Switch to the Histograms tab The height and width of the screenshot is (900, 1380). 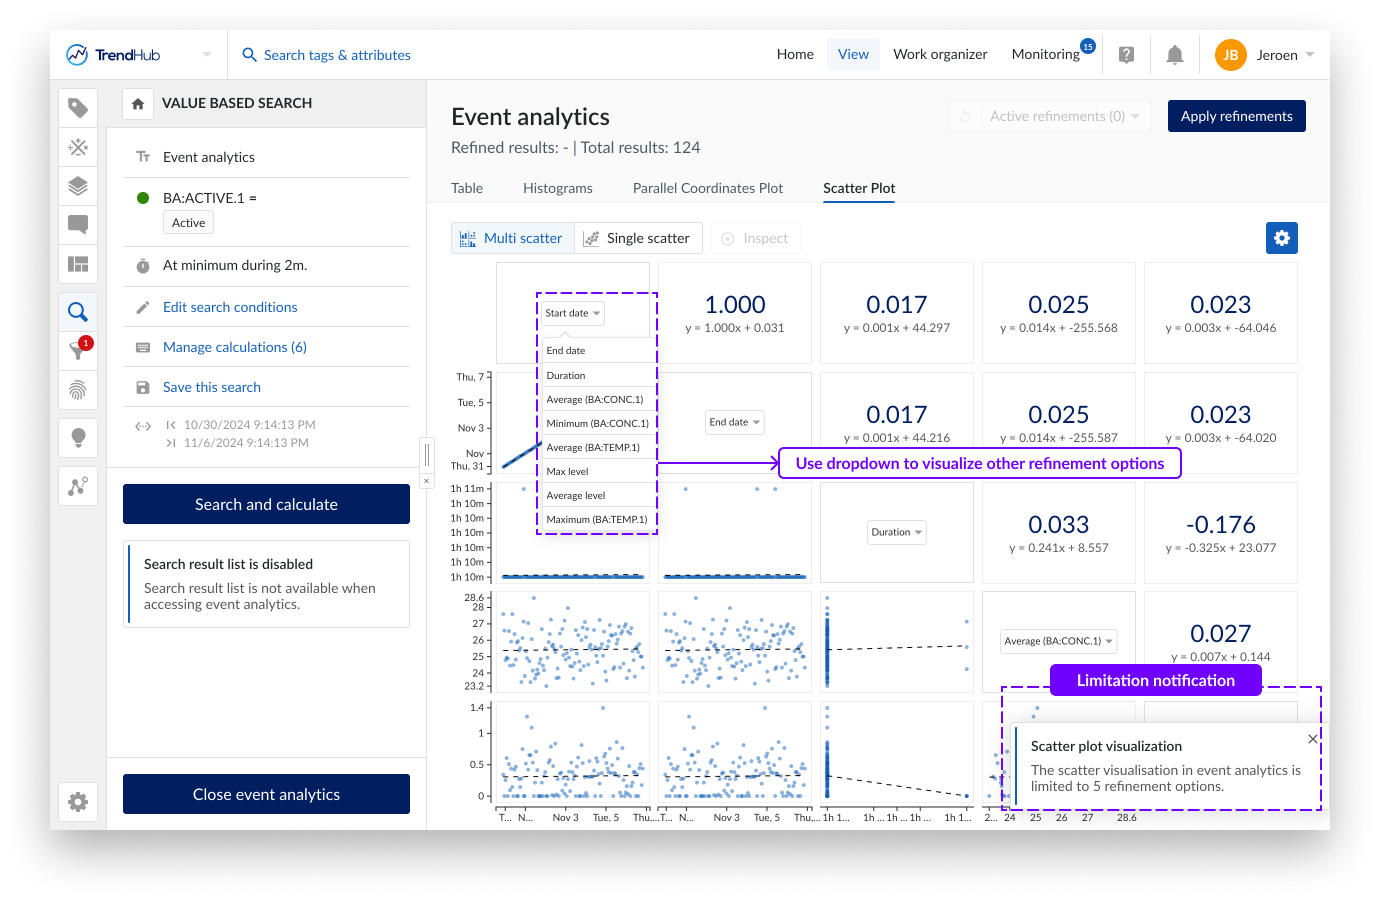point(557,188)
